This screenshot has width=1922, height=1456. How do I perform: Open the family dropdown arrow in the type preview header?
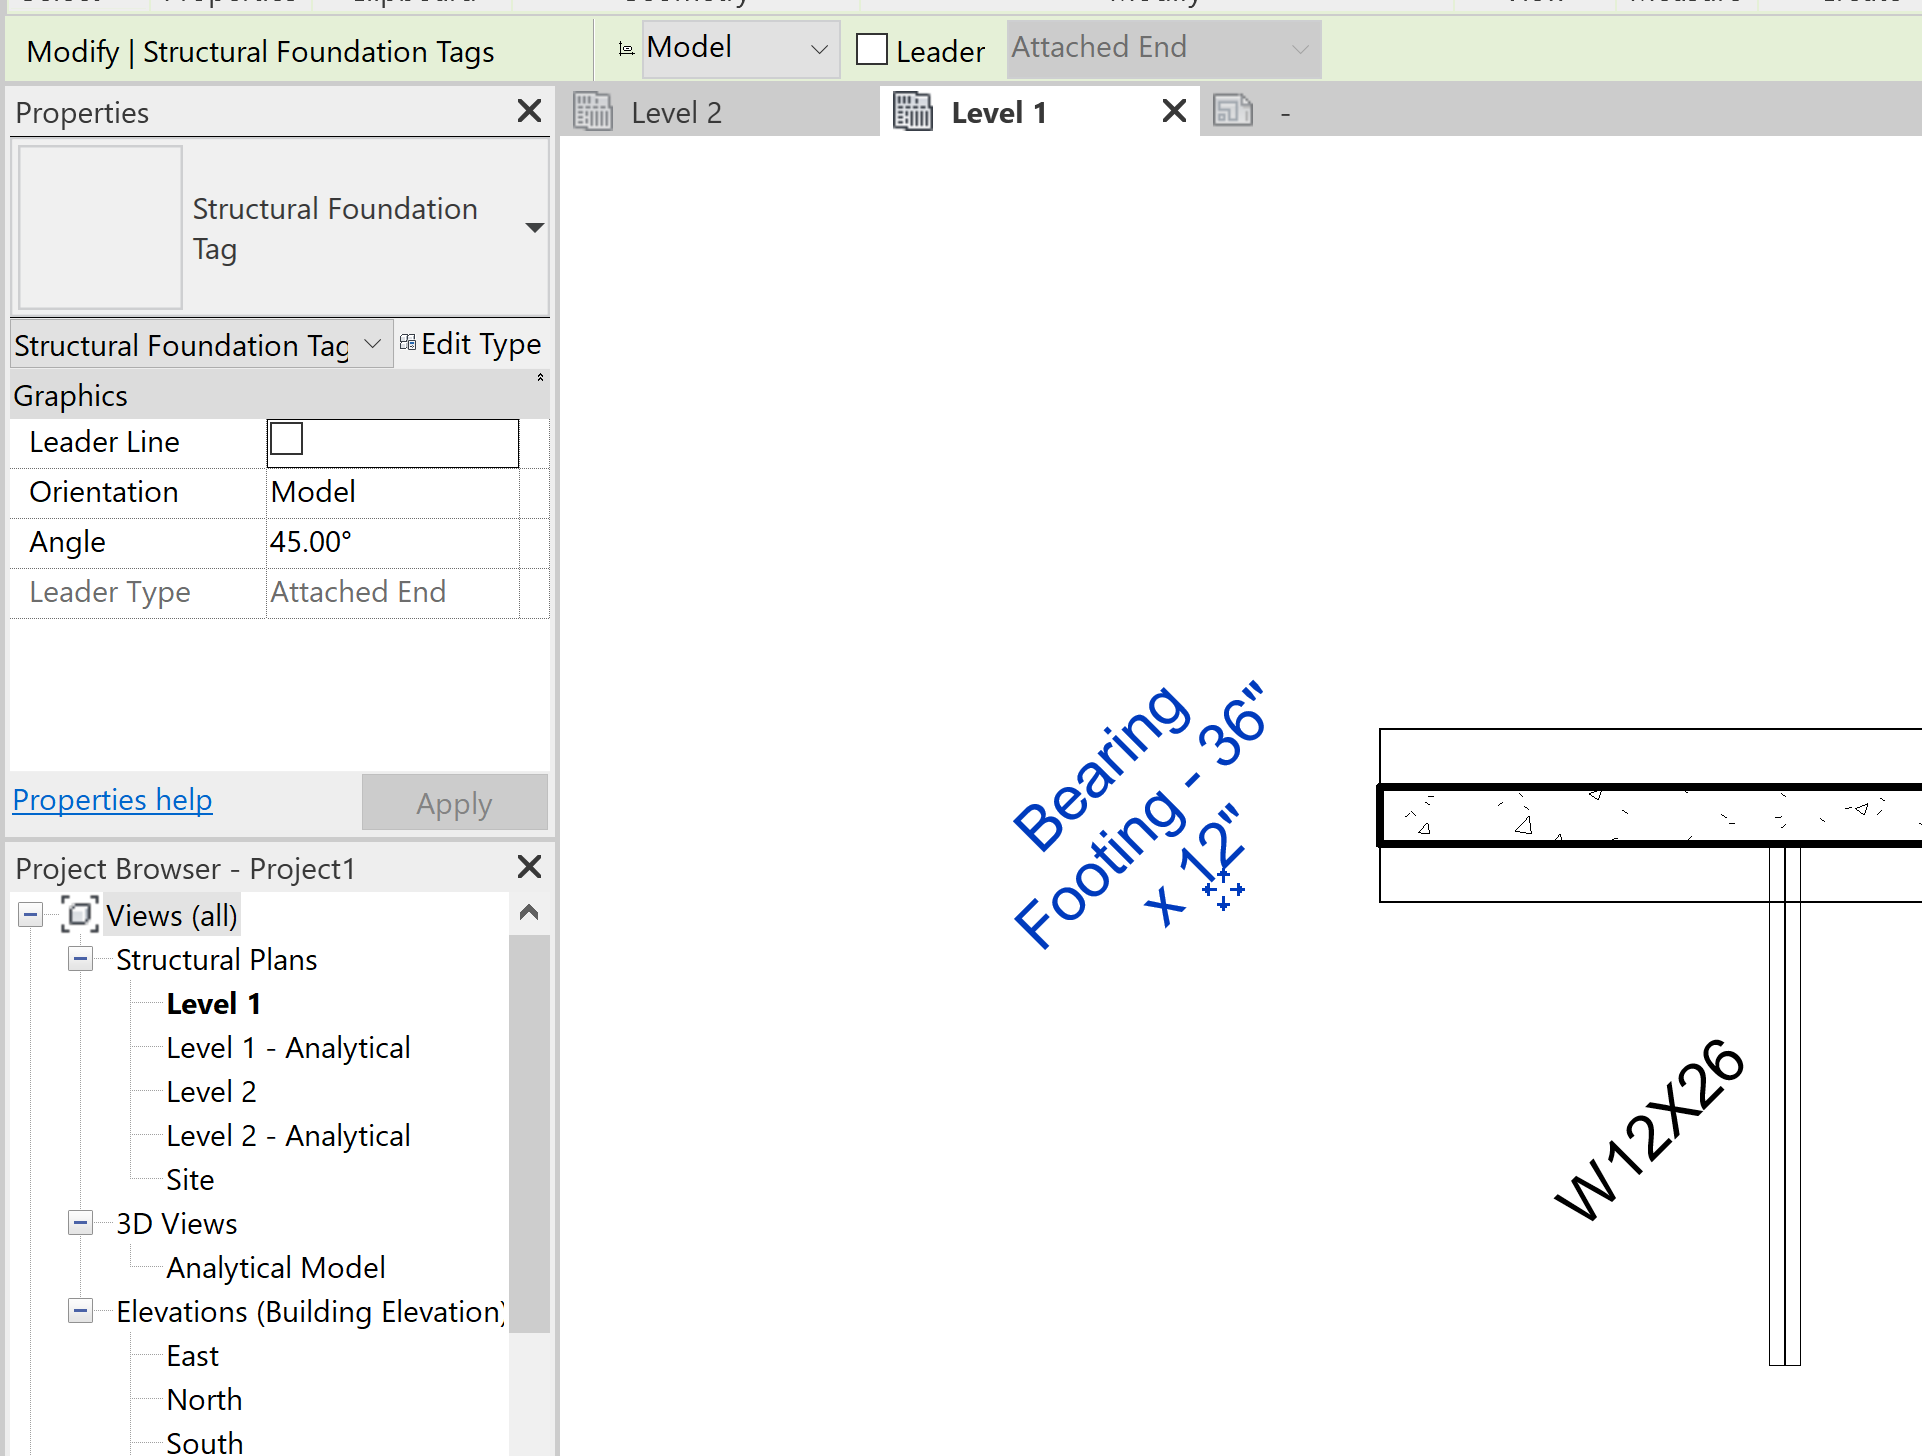click(535, 227)
